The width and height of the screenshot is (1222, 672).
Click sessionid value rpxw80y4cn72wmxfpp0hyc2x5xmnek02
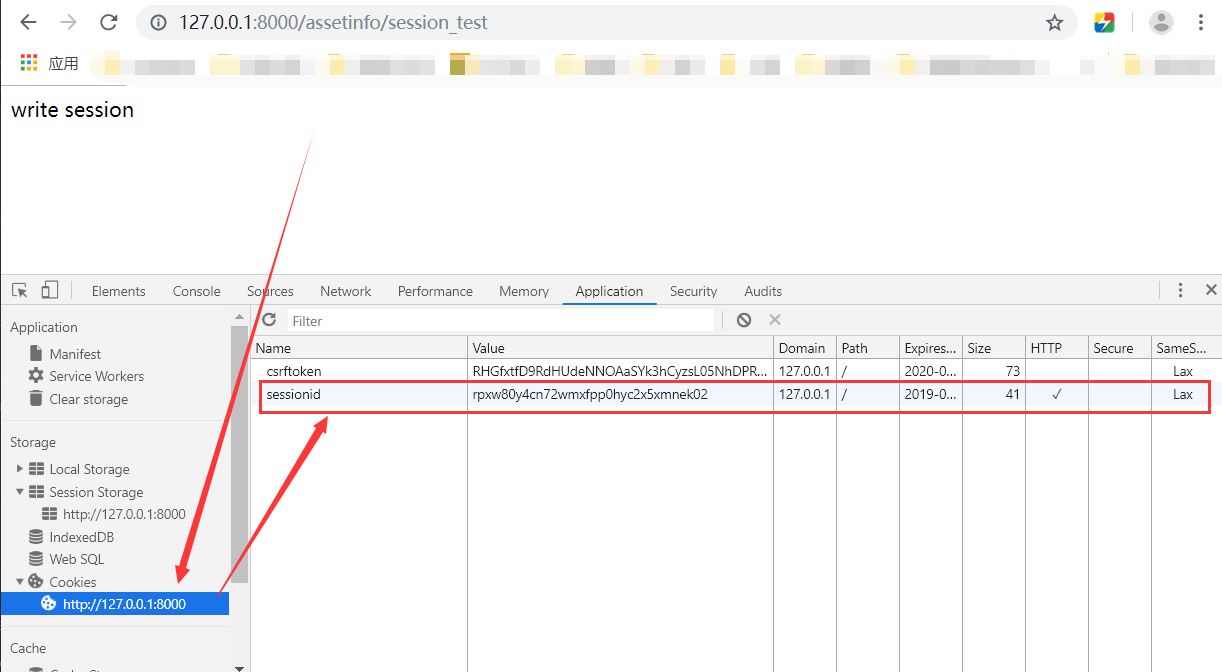tap(590, 394)
